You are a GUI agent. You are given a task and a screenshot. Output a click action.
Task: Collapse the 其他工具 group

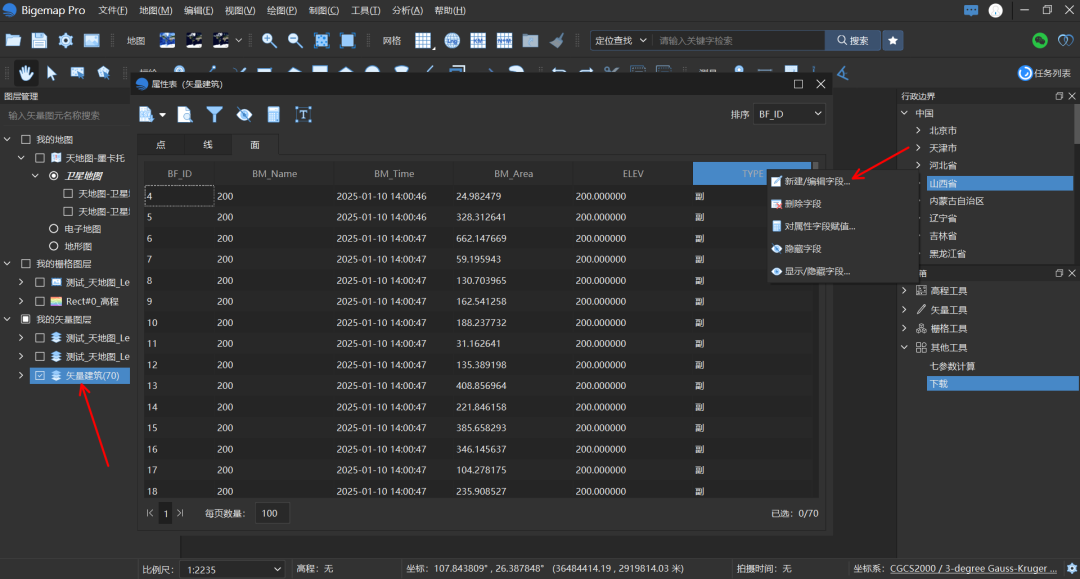click(904, 348)
